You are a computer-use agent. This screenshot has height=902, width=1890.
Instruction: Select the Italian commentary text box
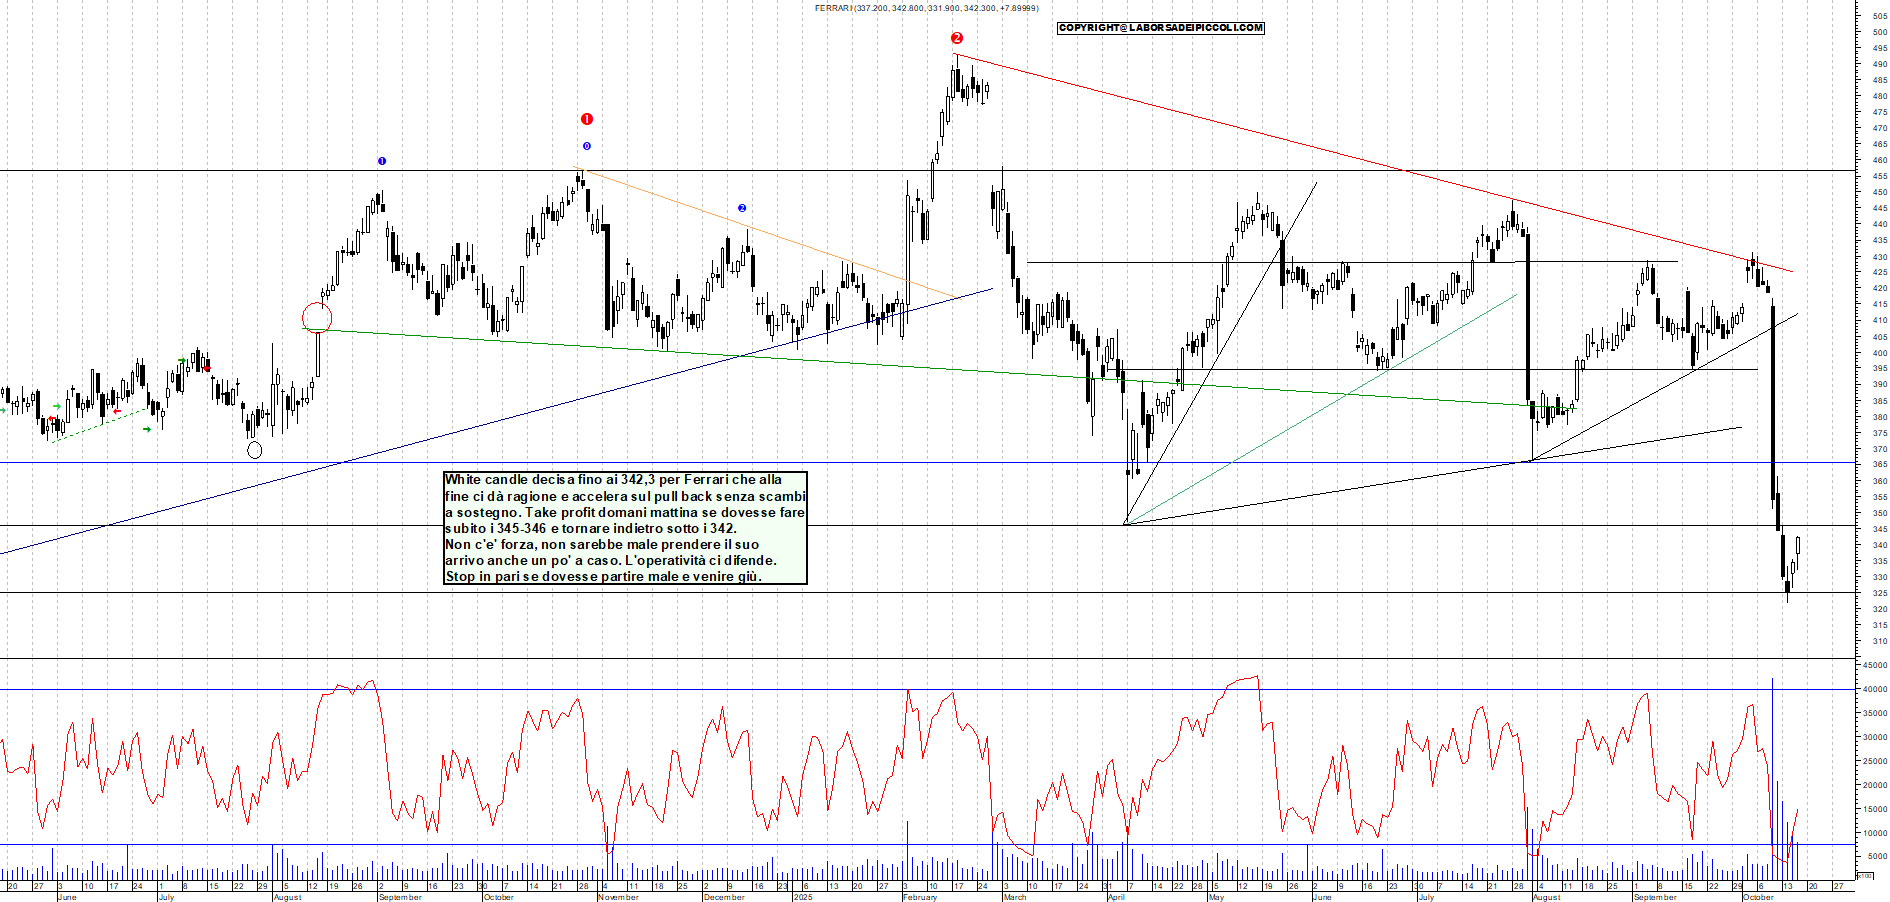(625, 528)
